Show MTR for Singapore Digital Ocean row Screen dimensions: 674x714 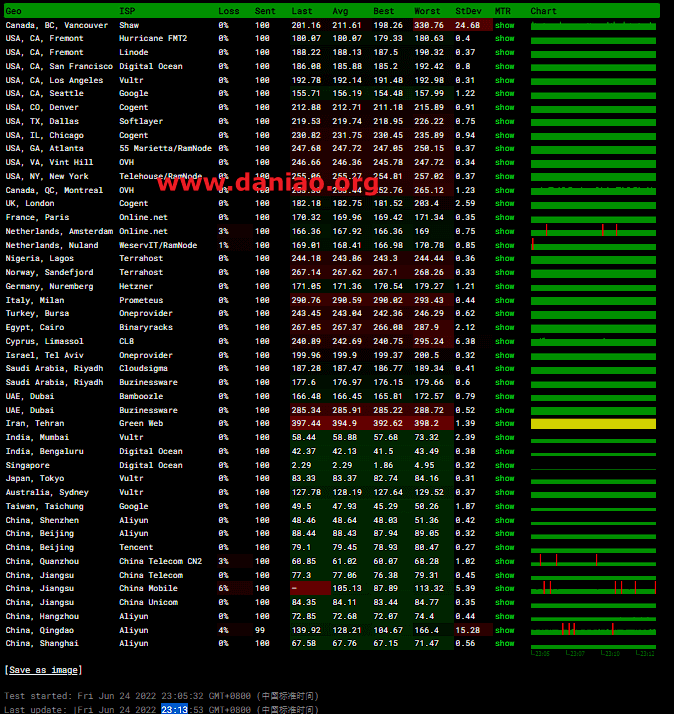[x=505, y=465]
